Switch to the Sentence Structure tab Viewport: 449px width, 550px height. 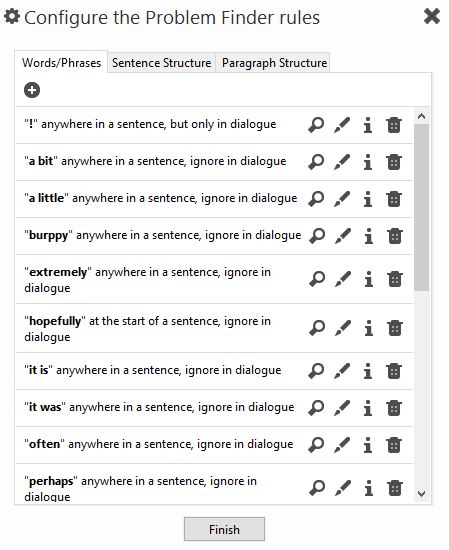coord(161,63)
